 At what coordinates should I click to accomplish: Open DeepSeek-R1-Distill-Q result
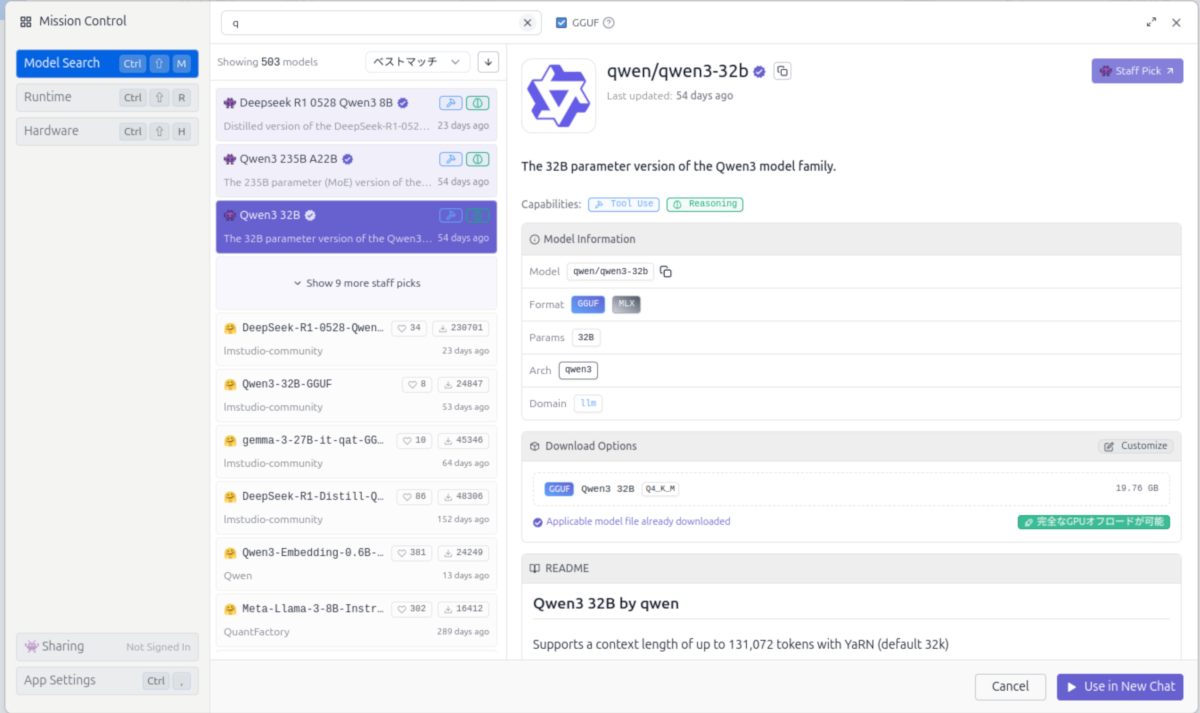pos(356,507)
